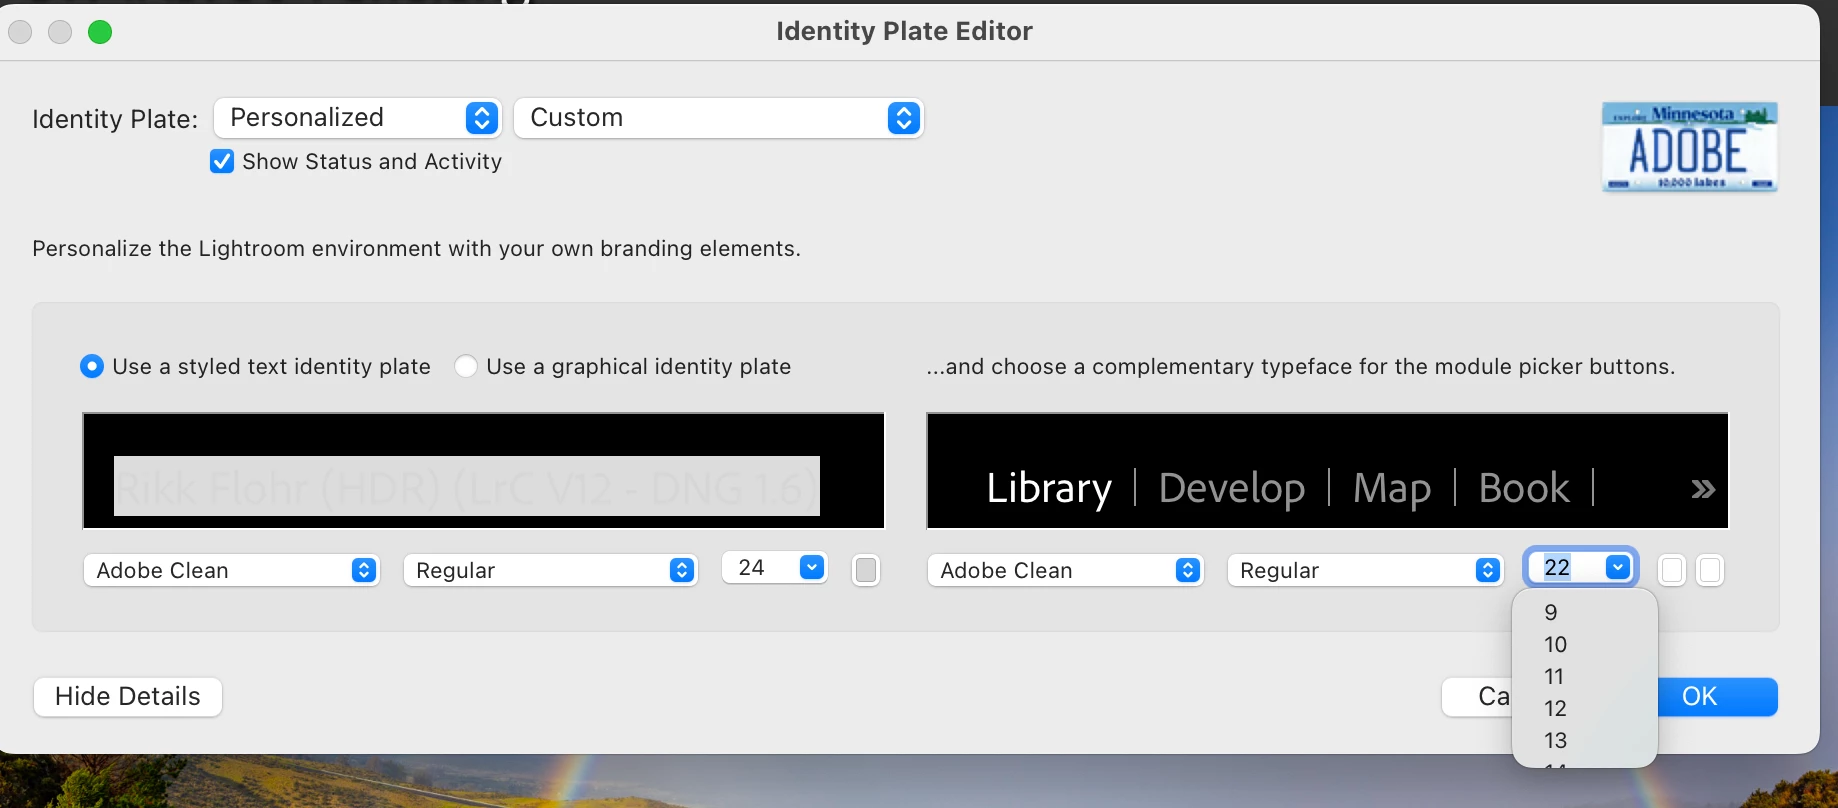Uncheck Show Status and Activity

pos(222,161)
